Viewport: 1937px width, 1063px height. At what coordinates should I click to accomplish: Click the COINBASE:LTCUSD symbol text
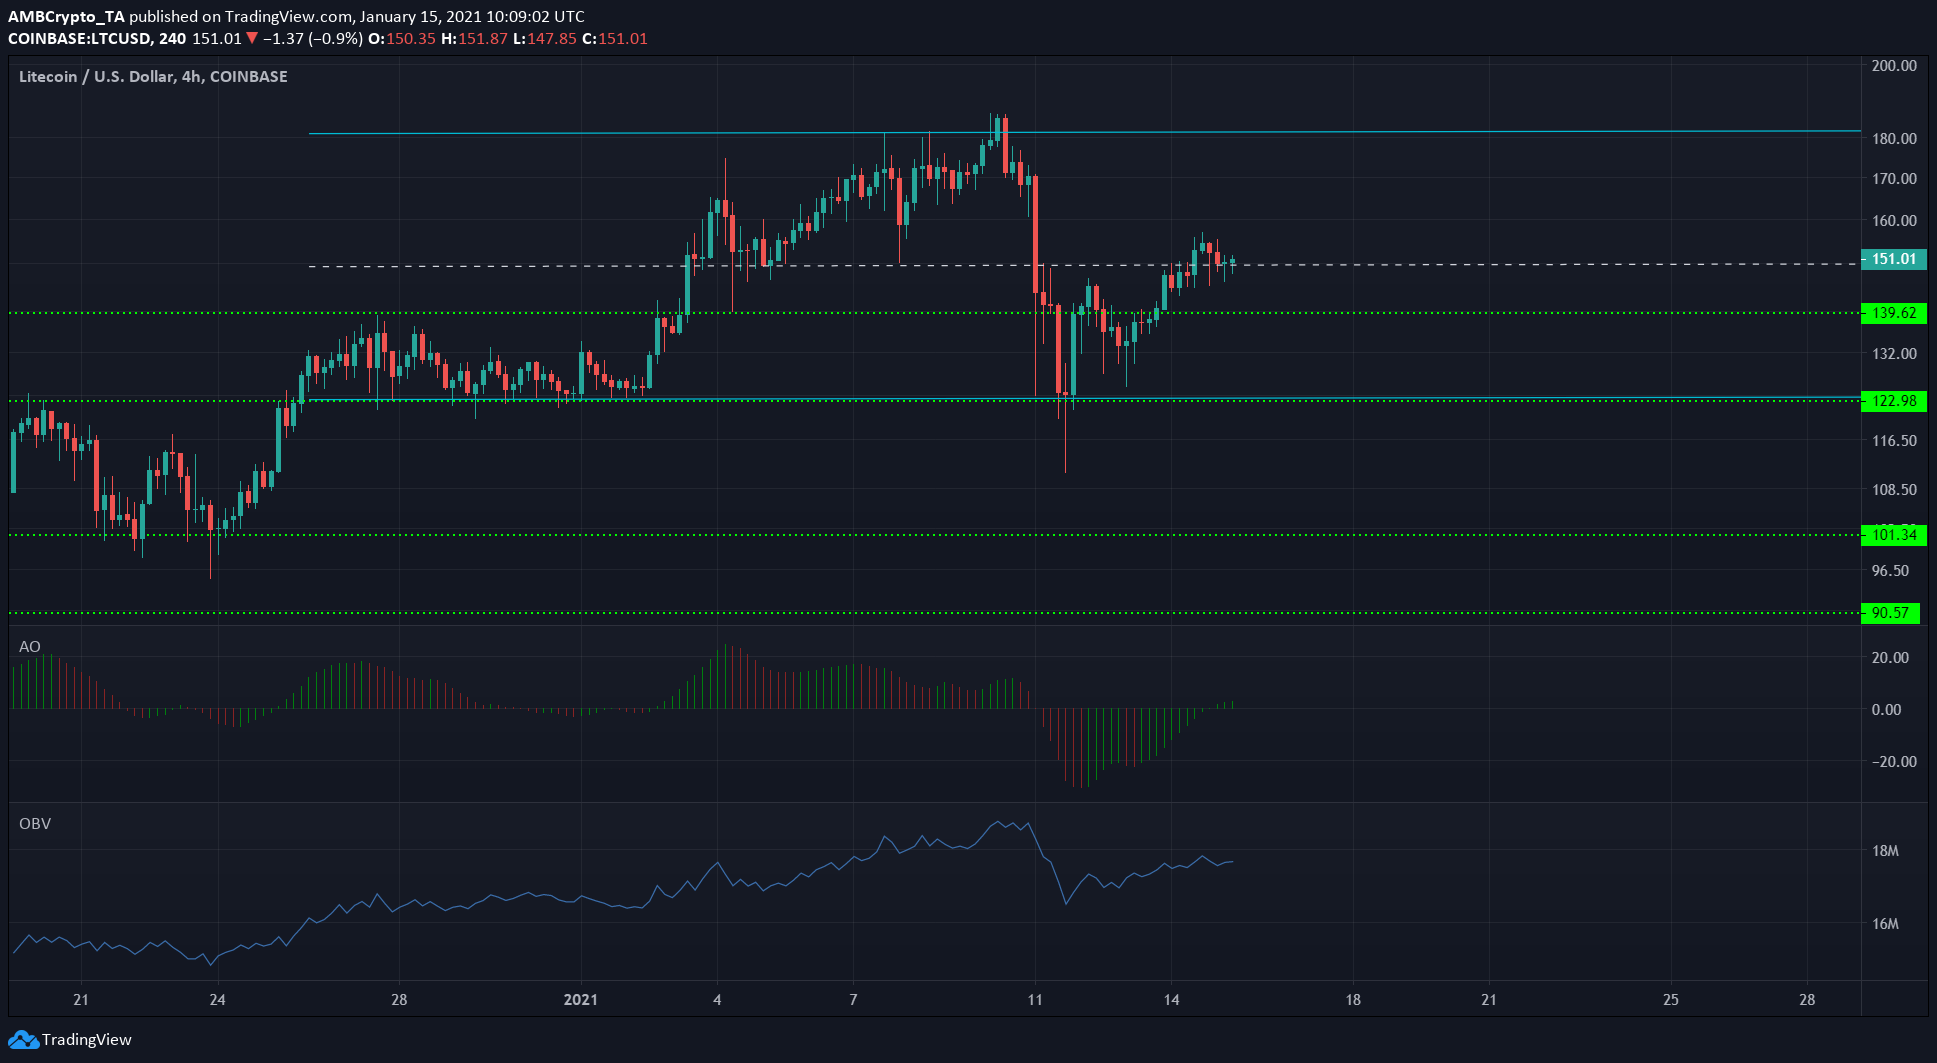point(80,39)
